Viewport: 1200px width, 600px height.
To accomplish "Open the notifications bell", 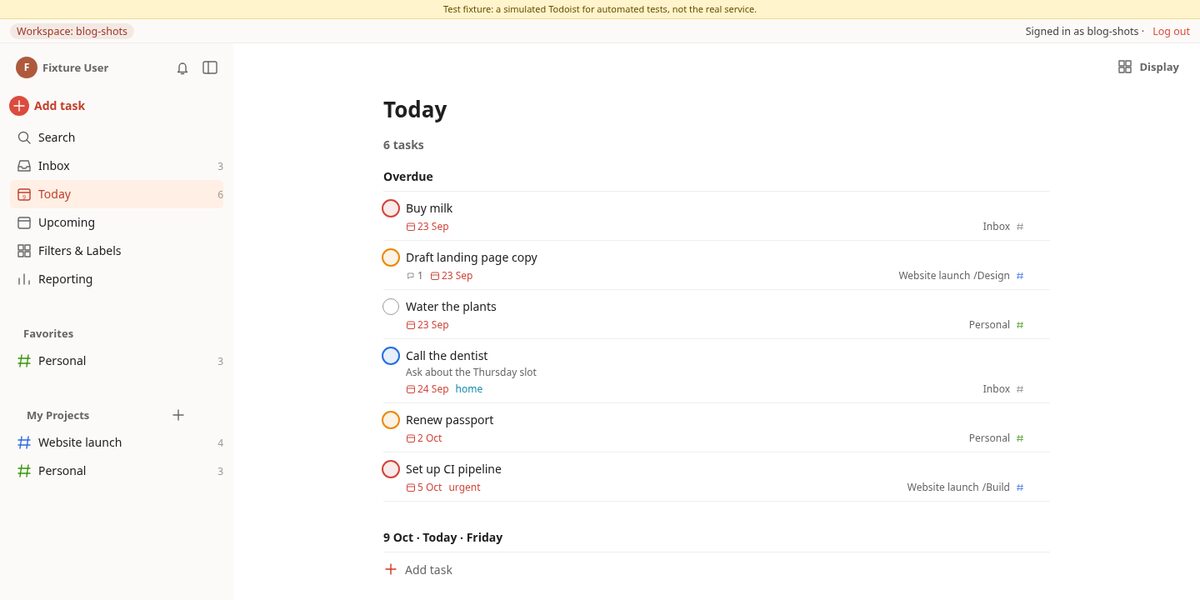I will [x=182, y=68].
